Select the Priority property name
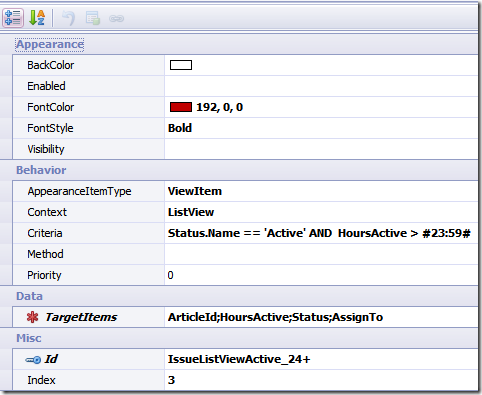482x395 pixels. pyautogui.click(x=44, y=275)
